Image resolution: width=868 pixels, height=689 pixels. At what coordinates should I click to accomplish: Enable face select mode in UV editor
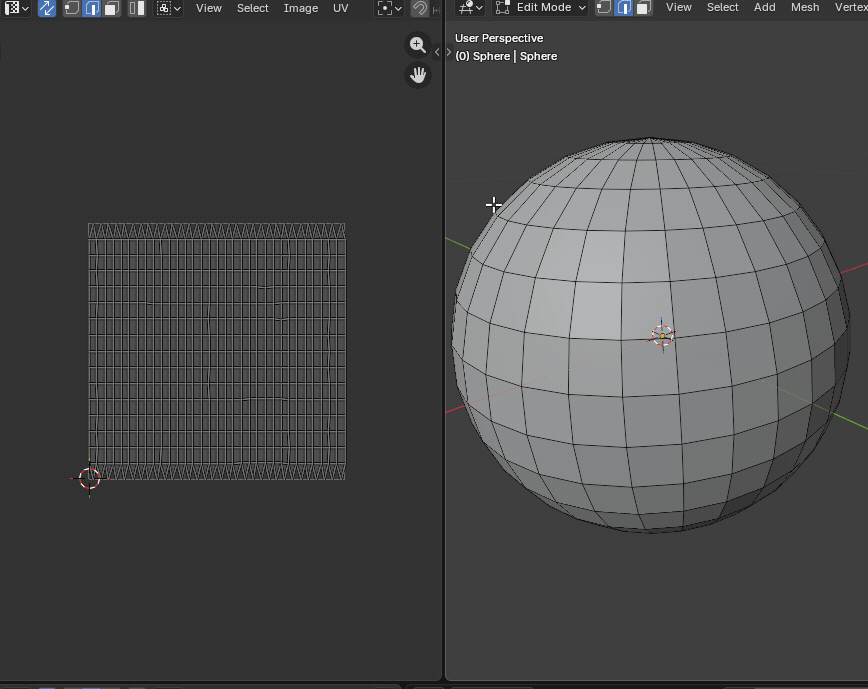point(112,8)
